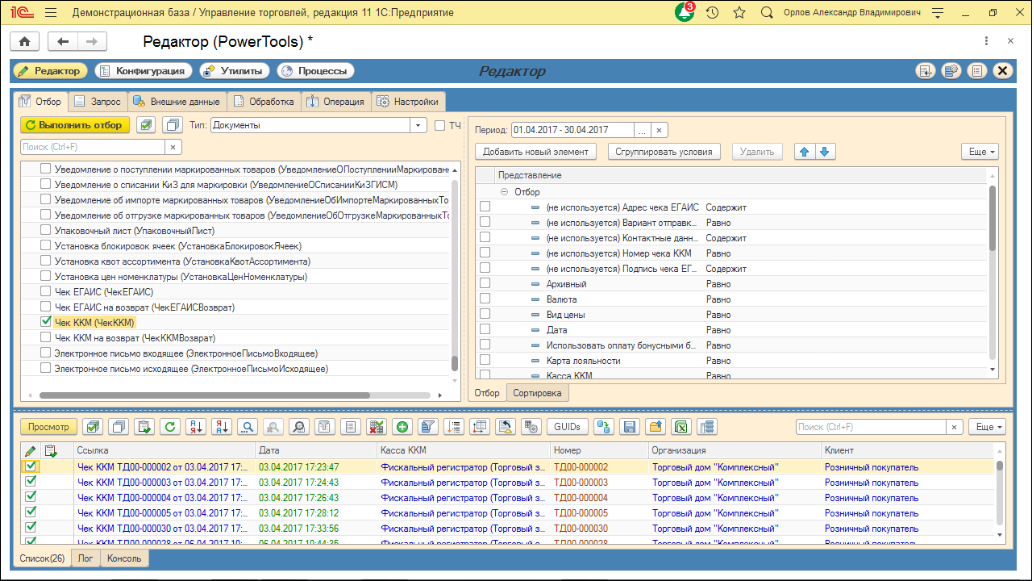Screen dimensions: 1034x581
Task: Click the green refresh icon in results toolbar
Action: coord(170,427)
